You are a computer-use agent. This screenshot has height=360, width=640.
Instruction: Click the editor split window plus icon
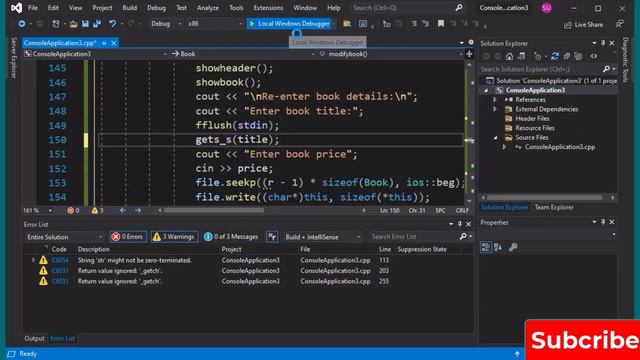(469, 53)
